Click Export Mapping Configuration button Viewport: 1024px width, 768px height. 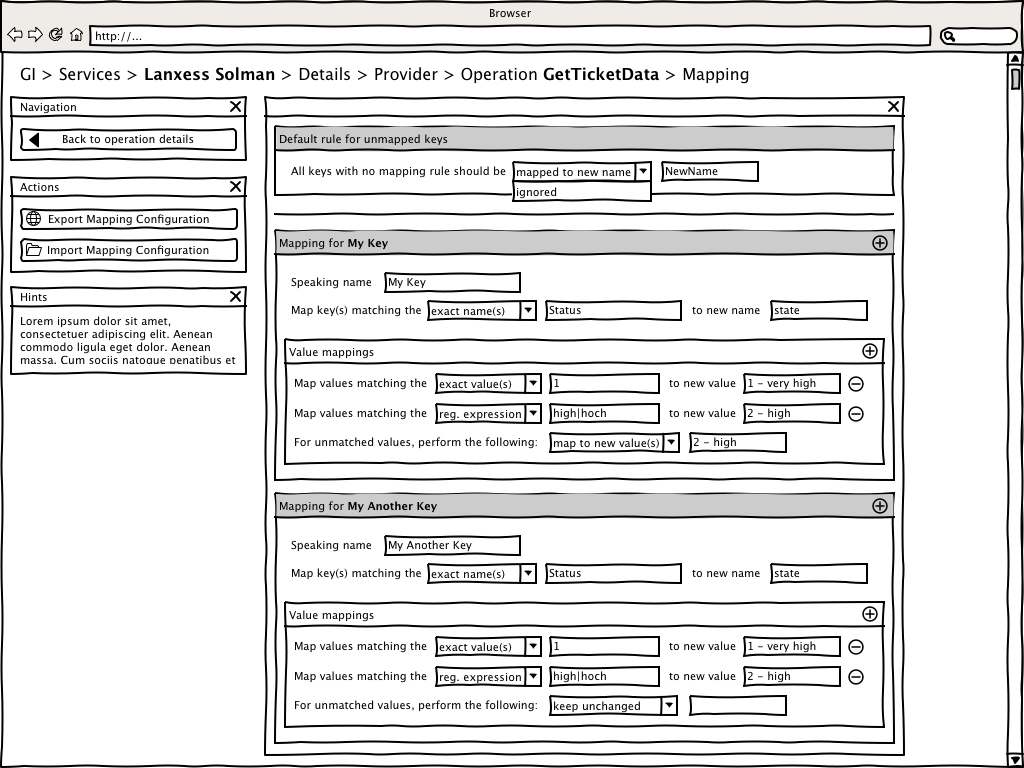pyautogui.click(x=128, y=219)
